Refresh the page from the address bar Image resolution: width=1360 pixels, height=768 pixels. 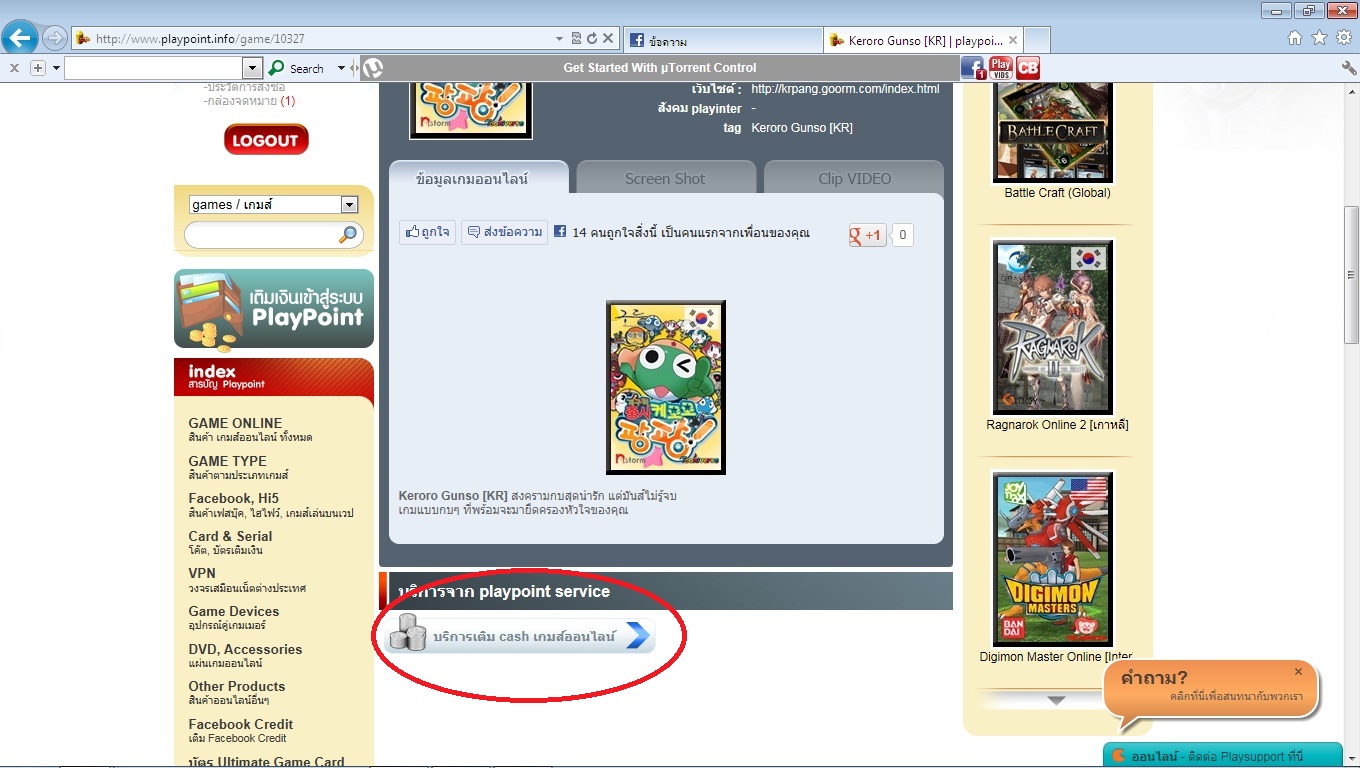coord(592,39)
